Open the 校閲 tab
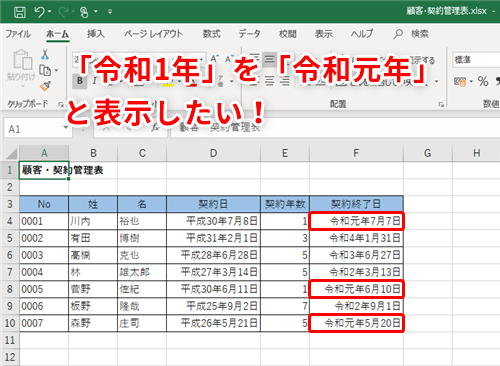This screenshot has height=366, width=500. click(x=288, y=34)
